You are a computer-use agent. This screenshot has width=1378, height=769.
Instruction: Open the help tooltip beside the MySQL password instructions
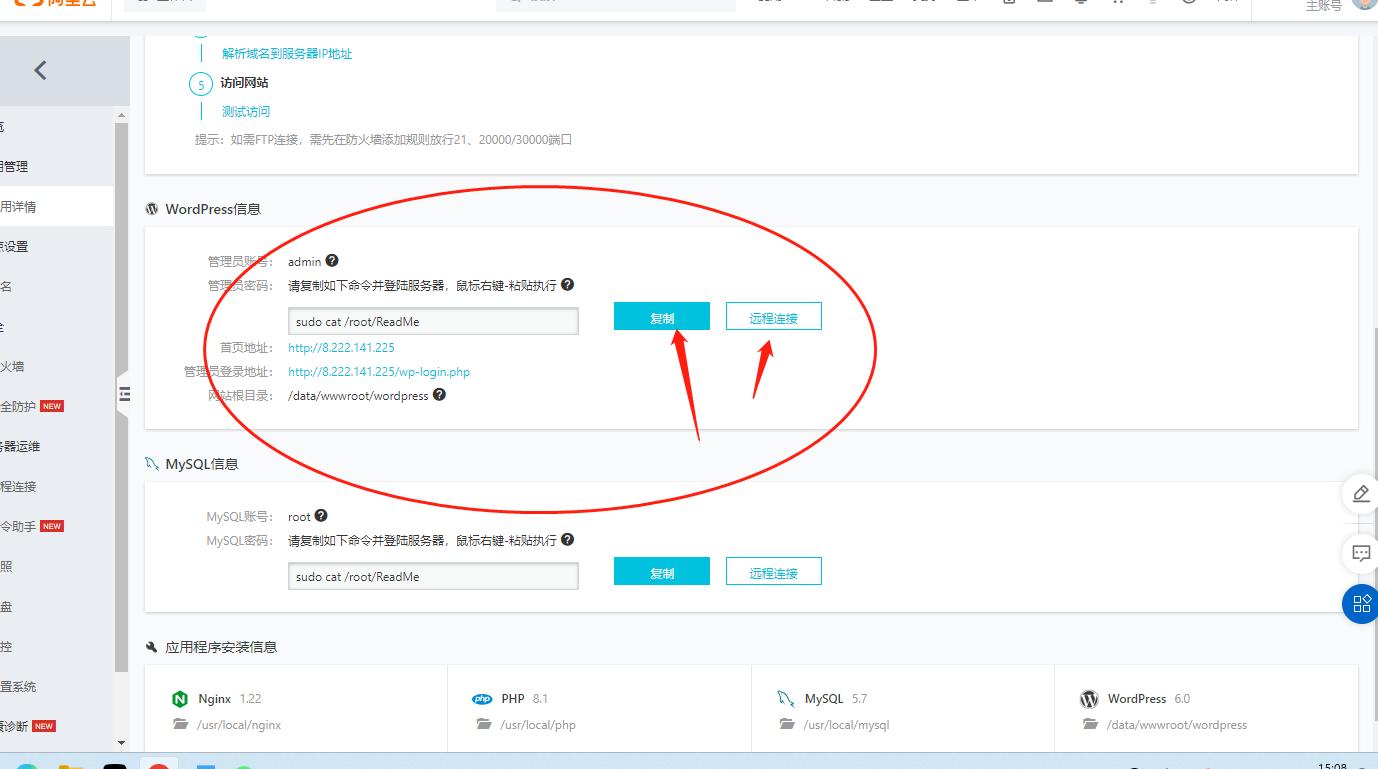(567, 540)
